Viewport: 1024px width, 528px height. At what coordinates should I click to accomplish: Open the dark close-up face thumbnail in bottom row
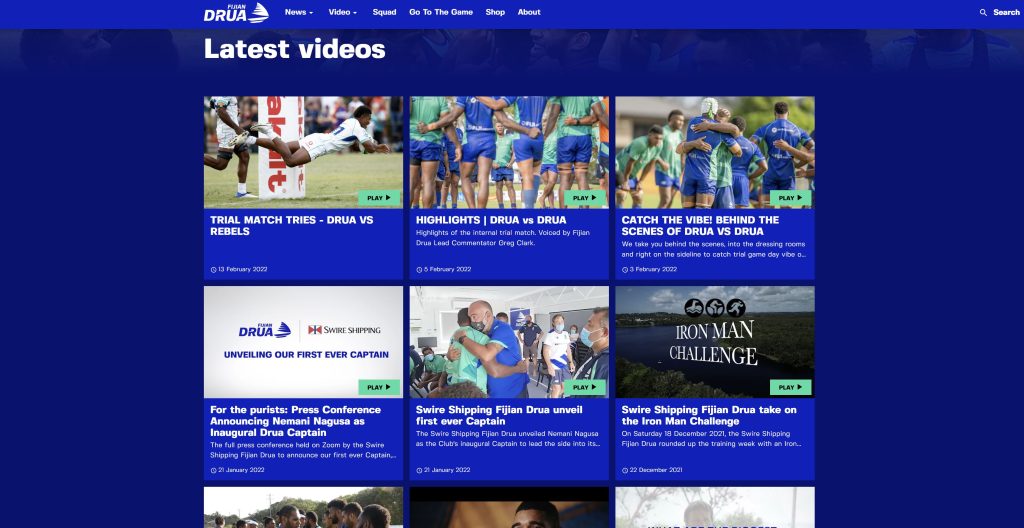click(x=509, y=507)
